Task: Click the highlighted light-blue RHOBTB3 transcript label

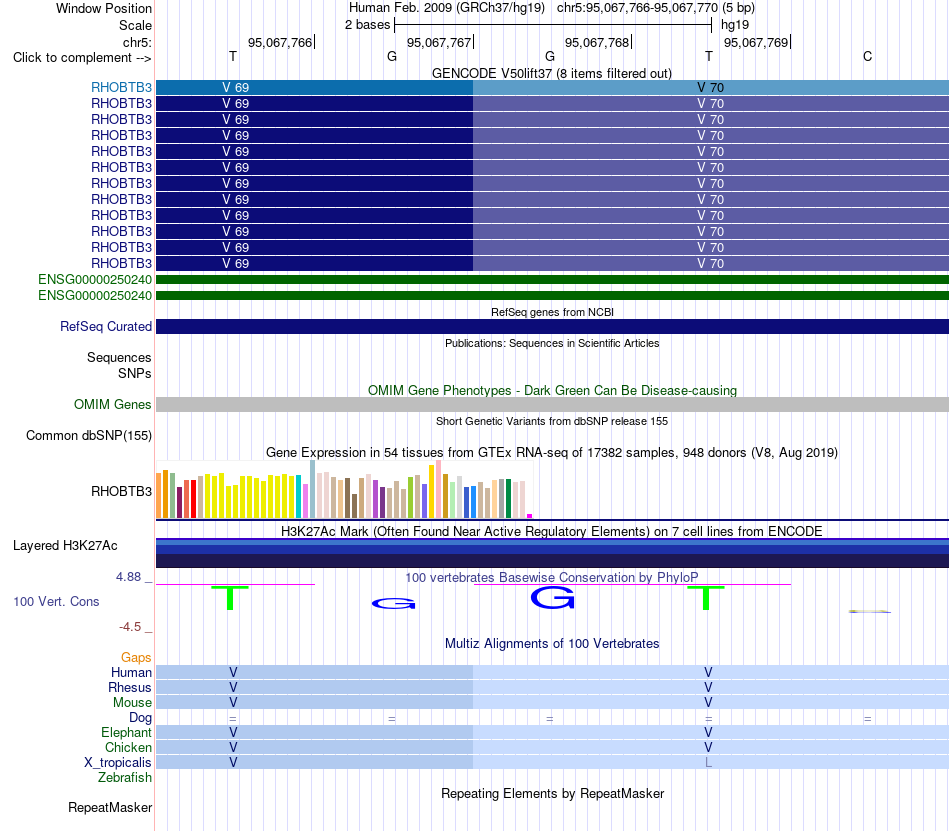Action: point(121,87)
